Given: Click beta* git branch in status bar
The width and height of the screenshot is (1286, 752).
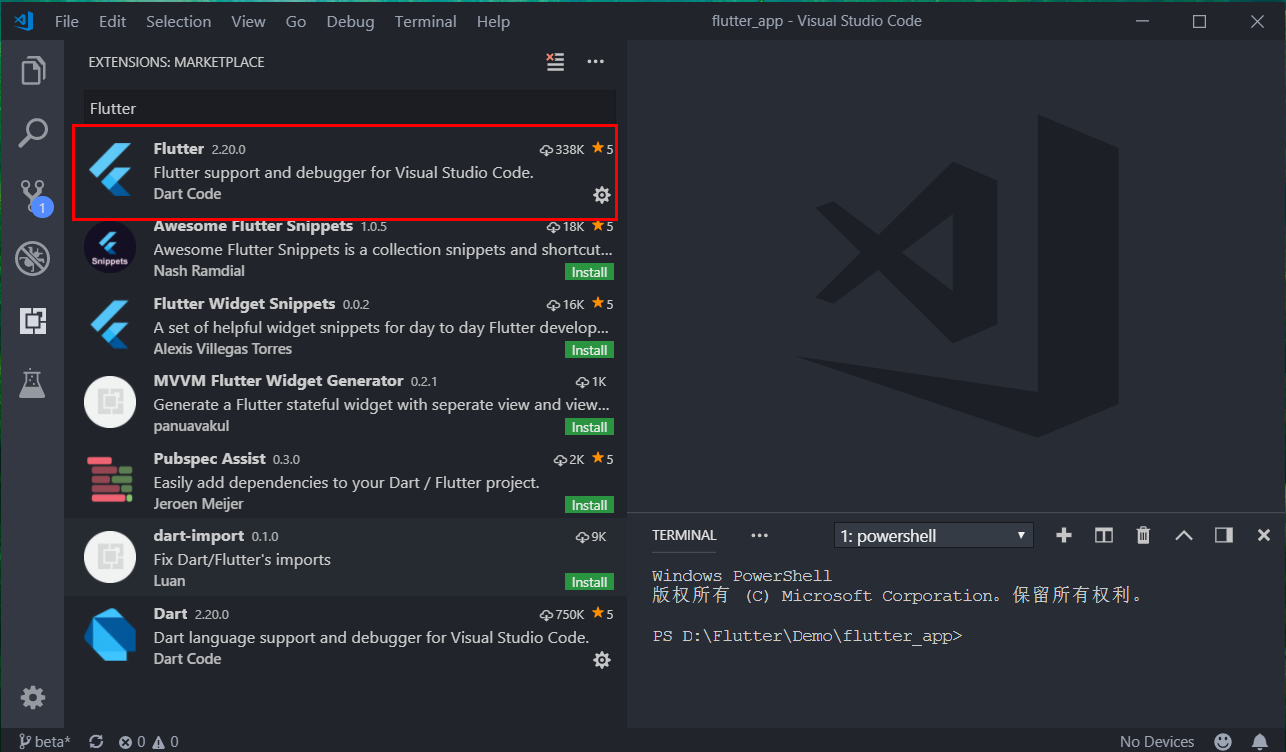Looking at the screenshot, I should point(45,741).
